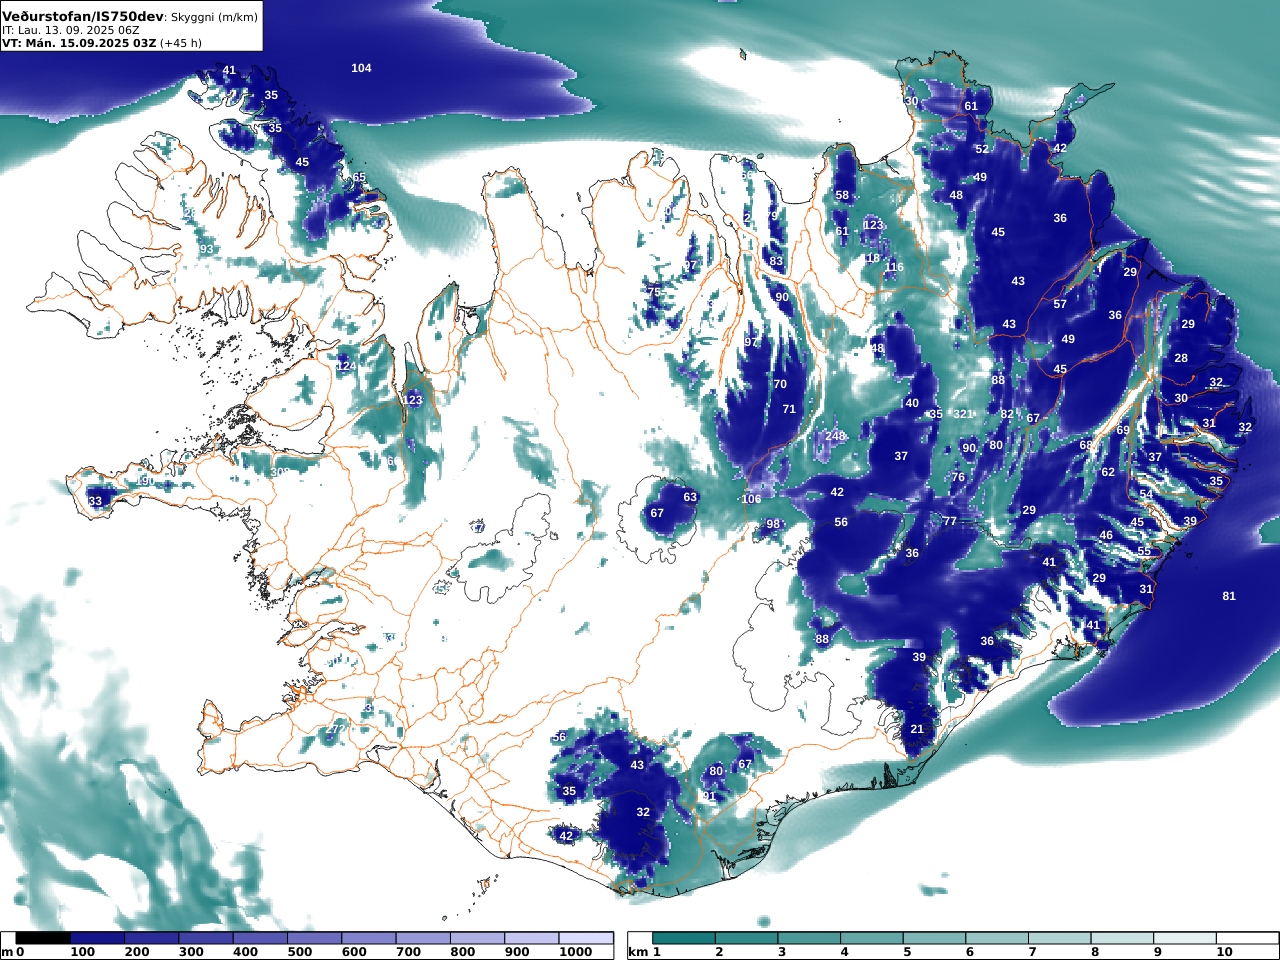Viewport: 1280px width, 960px height.
Task: Click the 9–10 km white legend swatch
Action: tap(1184, 938)
